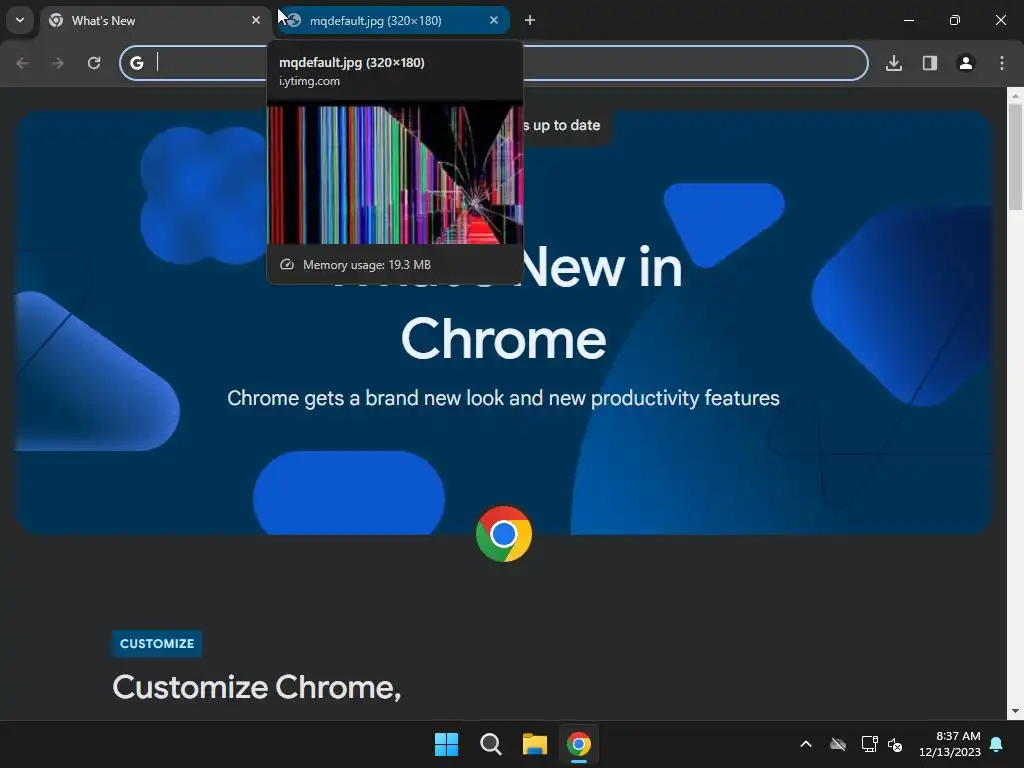Show hidden system tray icons
Image resolution: width=1024 pixels, height=768 pixels.
pyautogui.click(x=806, y=744)
